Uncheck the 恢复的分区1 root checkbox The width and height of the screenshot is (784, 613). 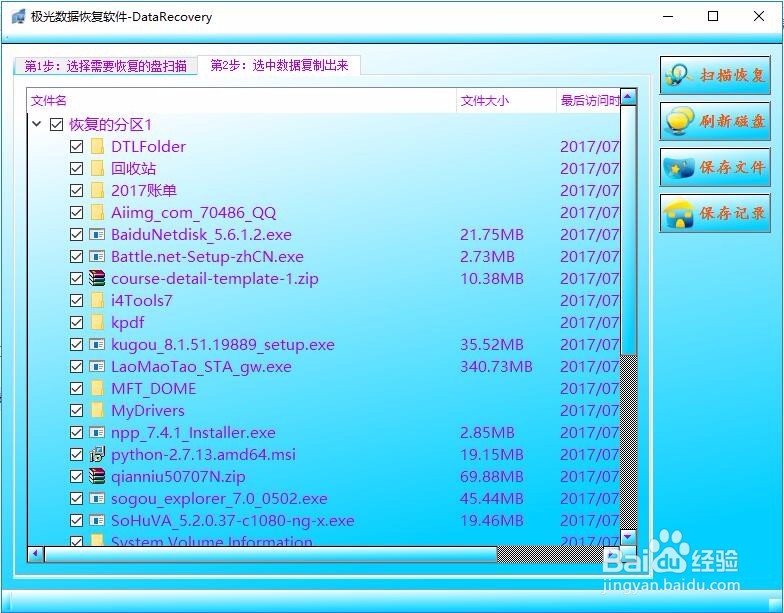click(56, 124)
